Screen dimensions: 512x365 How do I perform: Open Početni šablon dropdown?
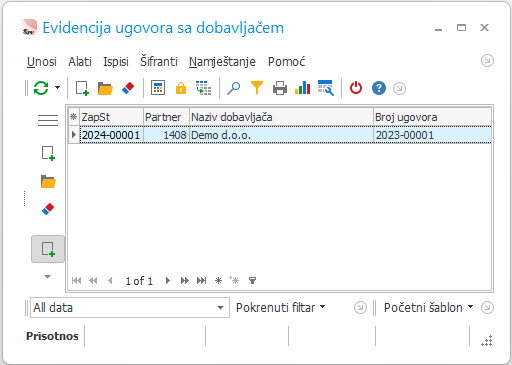click(x=428, y=307)
